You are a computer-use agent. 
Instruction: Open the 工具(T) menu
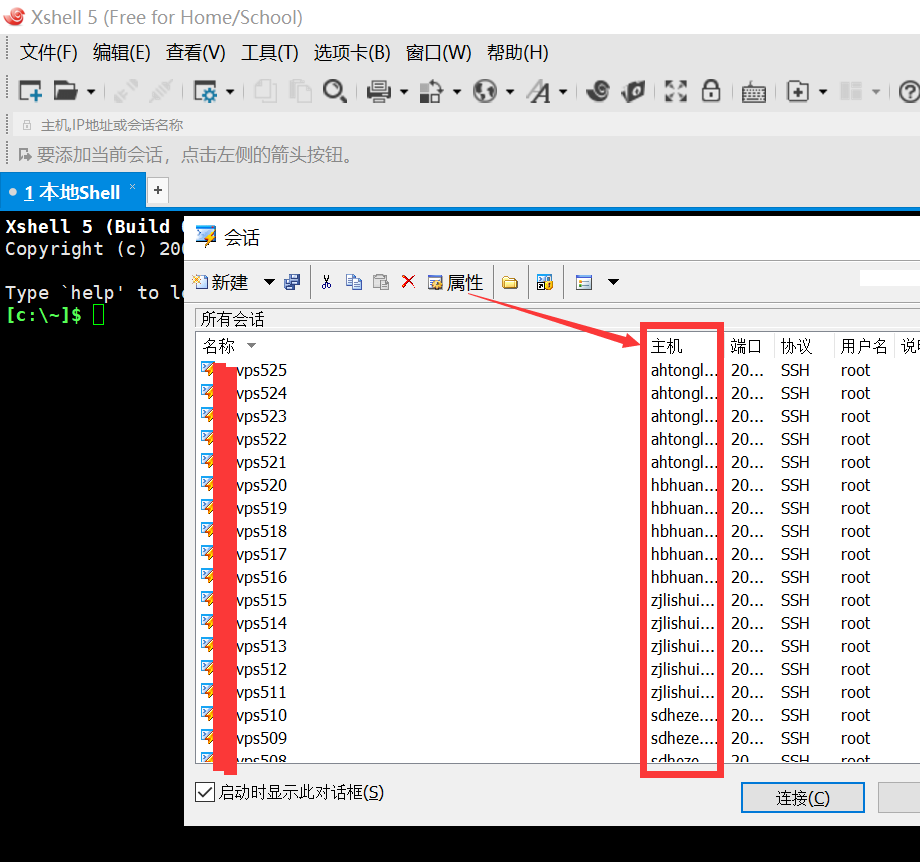(269, 53)
